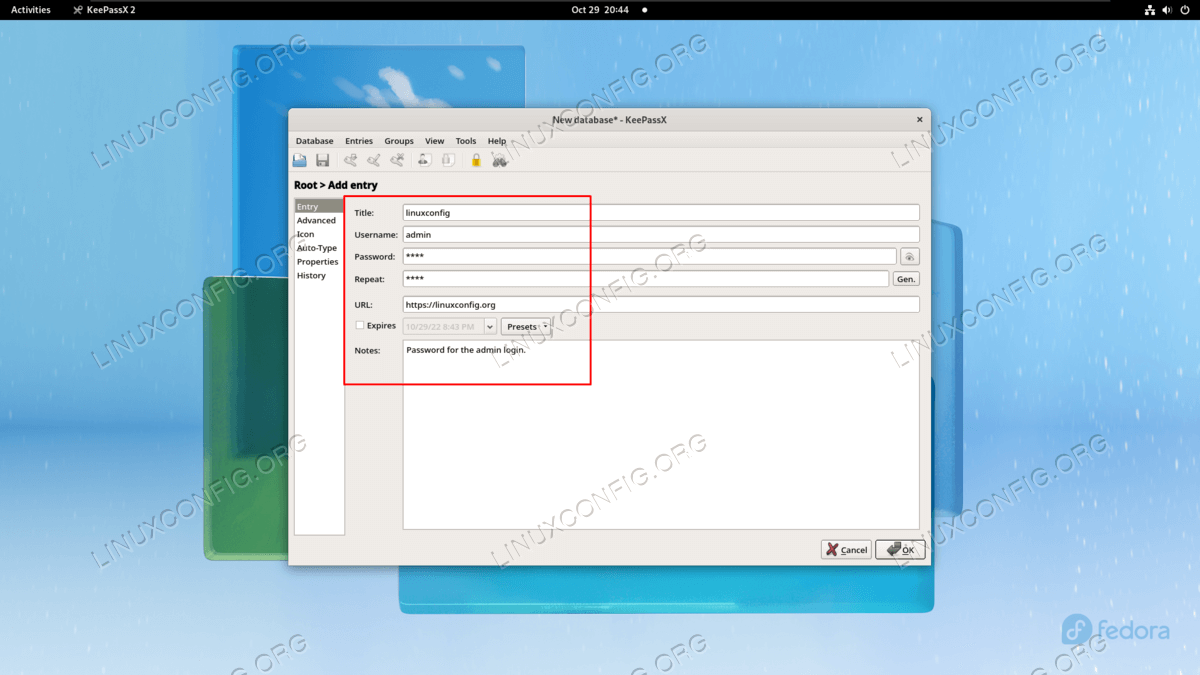Open the Help menu
This screenshot has height=675, width=1200.
pyautogui.click(x=497, y=141)
